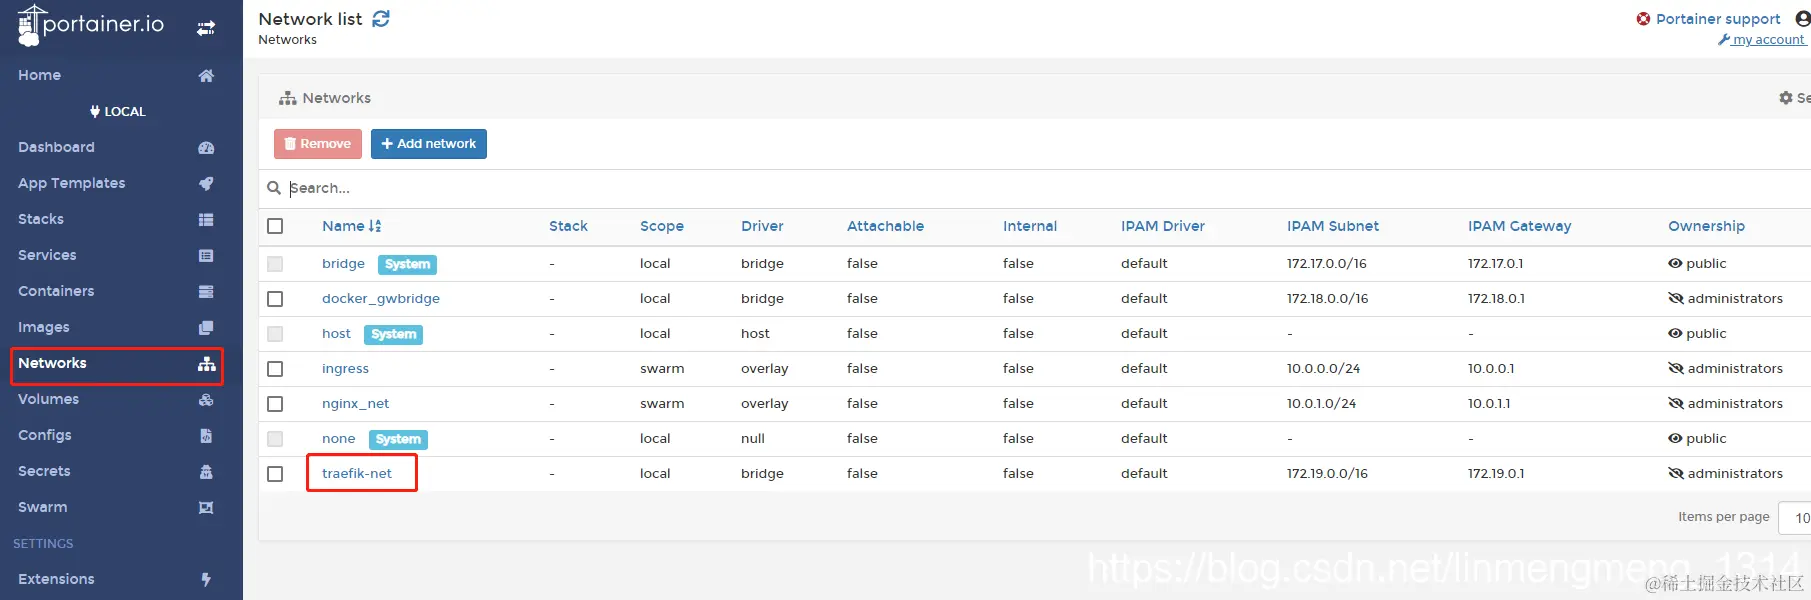Check the docker_gwbridge row checkbox

point(275,299)
